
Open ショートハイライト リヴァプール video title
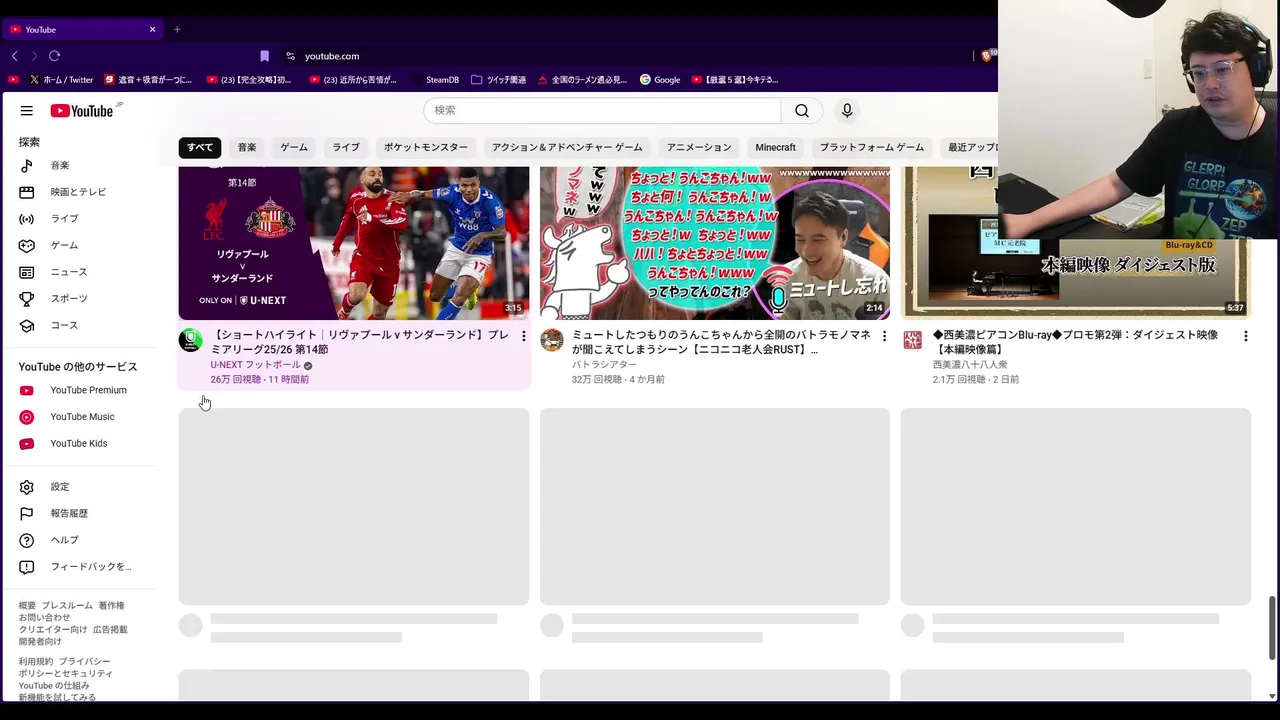coord(360,342)
